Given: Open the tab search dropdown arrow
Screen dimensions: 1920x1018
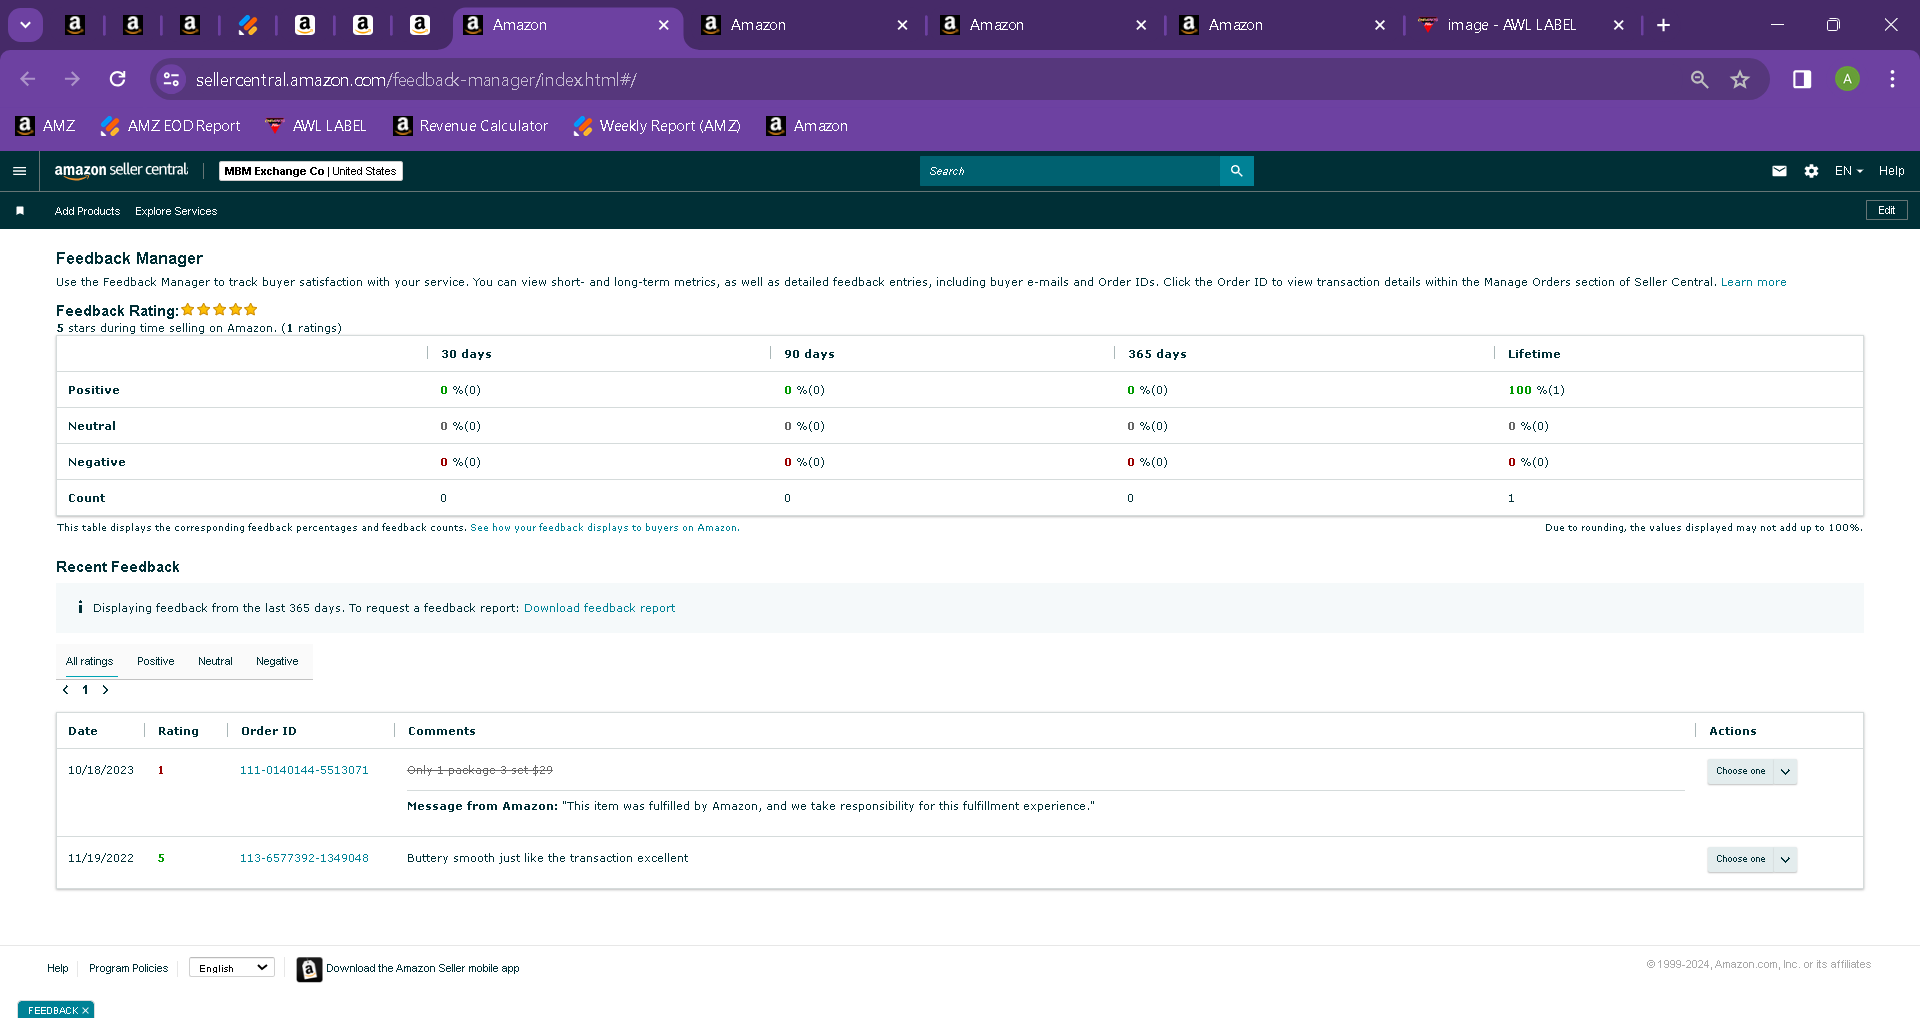Looking at the screenshot, I should [25, 25].
